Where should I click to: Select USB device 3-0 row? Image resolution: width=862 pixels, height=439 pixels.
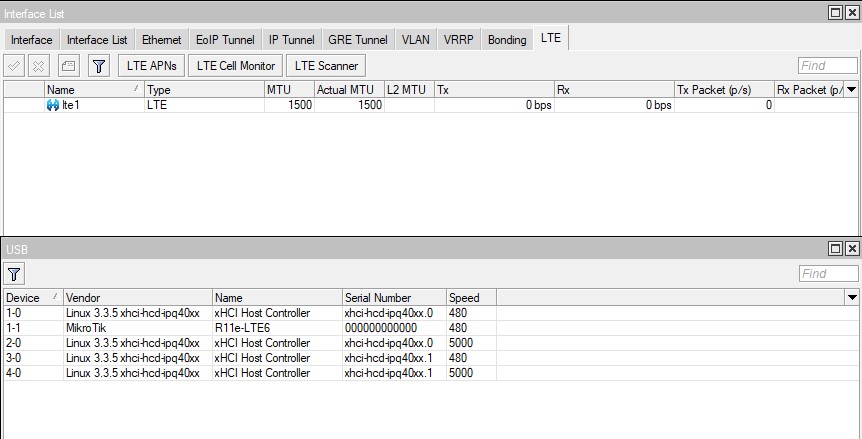[x=430, y=358]
